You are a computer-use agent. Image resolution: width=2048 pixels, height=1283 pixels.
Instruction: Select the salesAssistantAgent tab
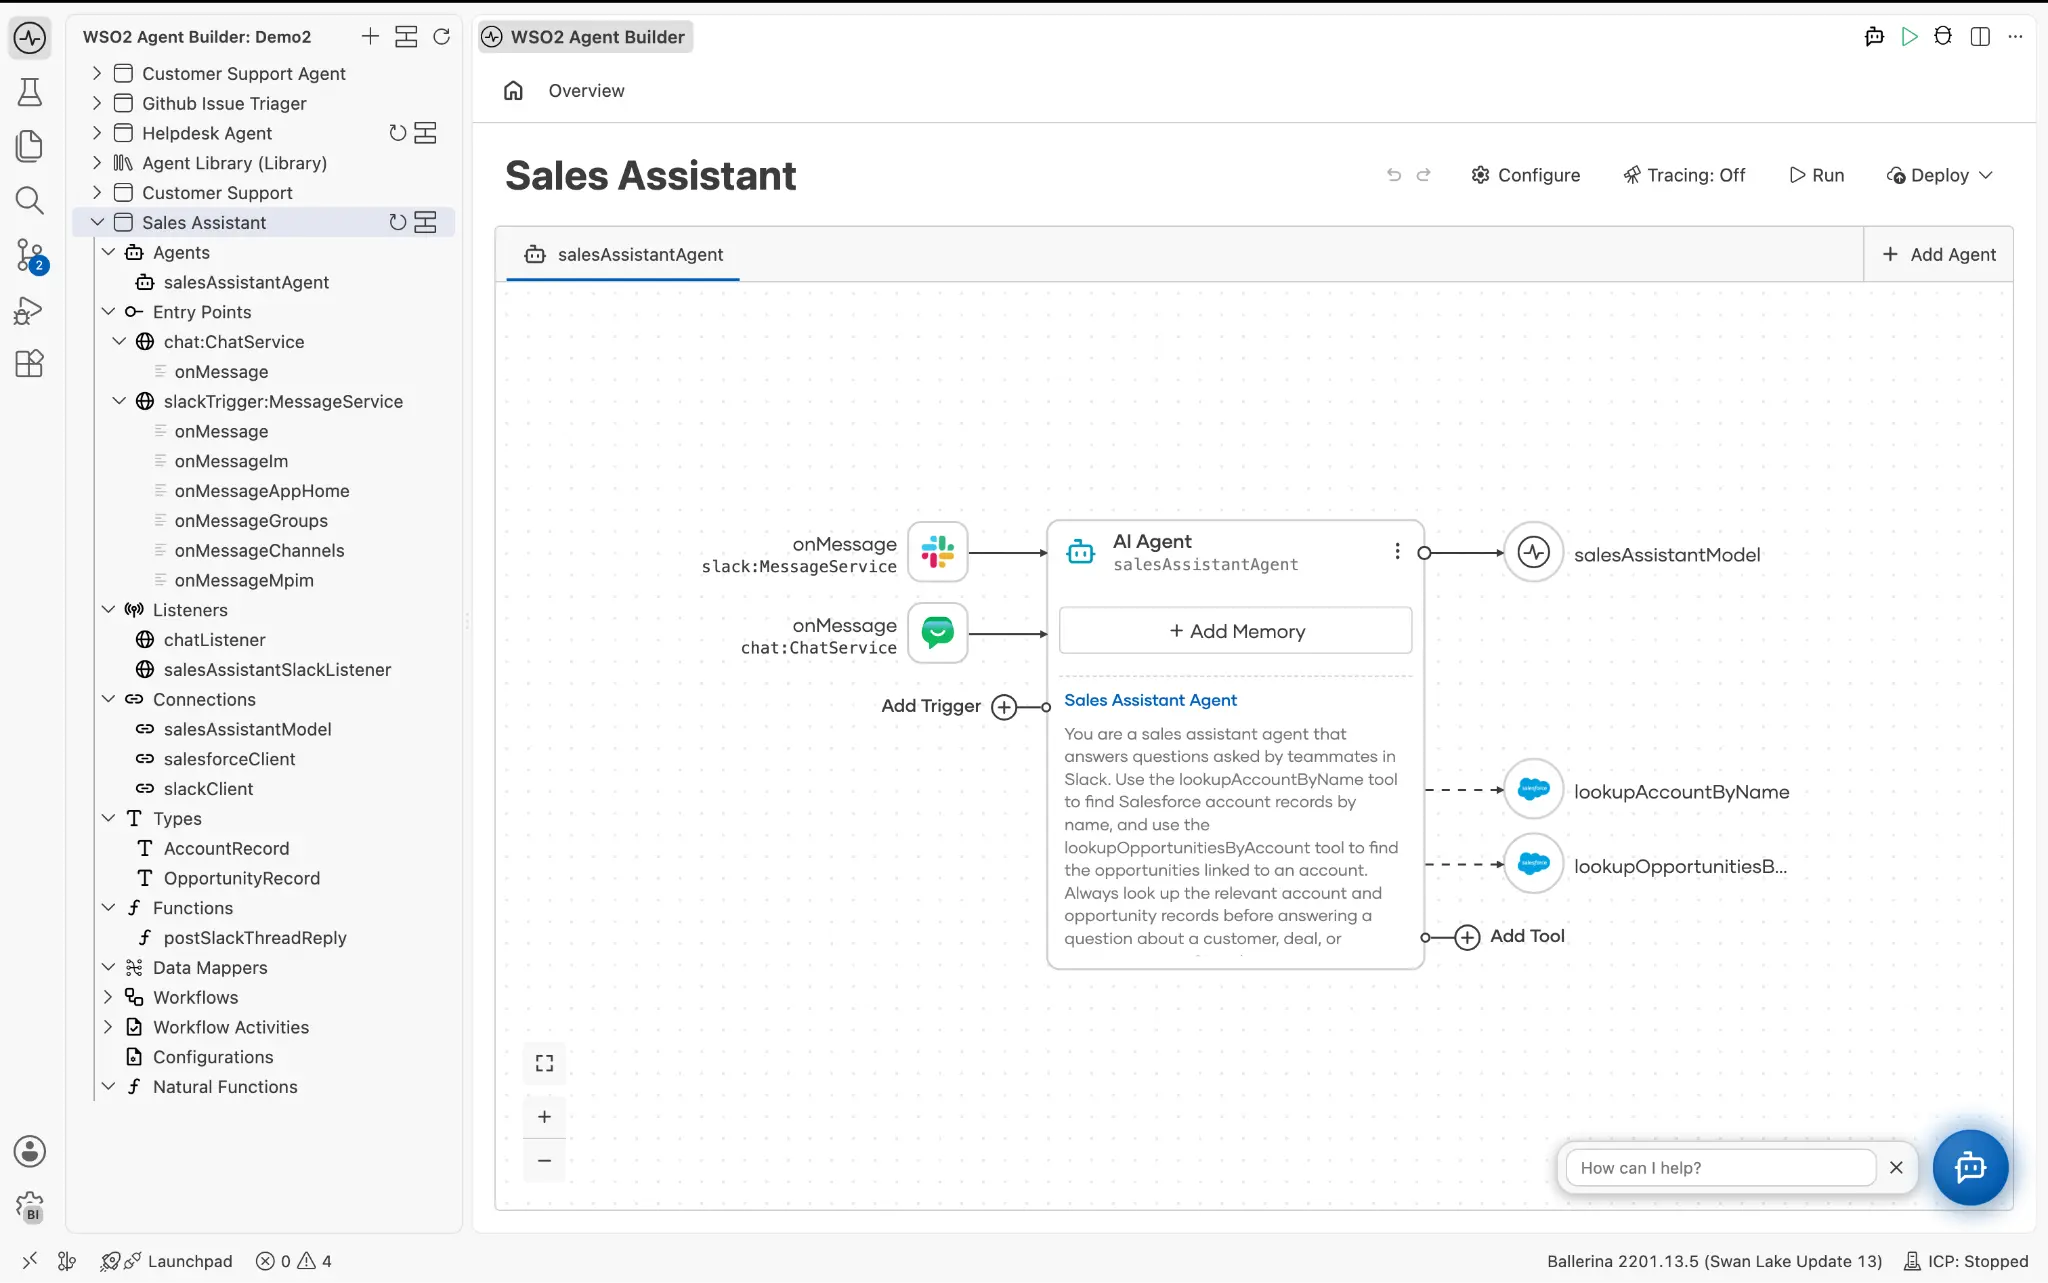[623, 254]
